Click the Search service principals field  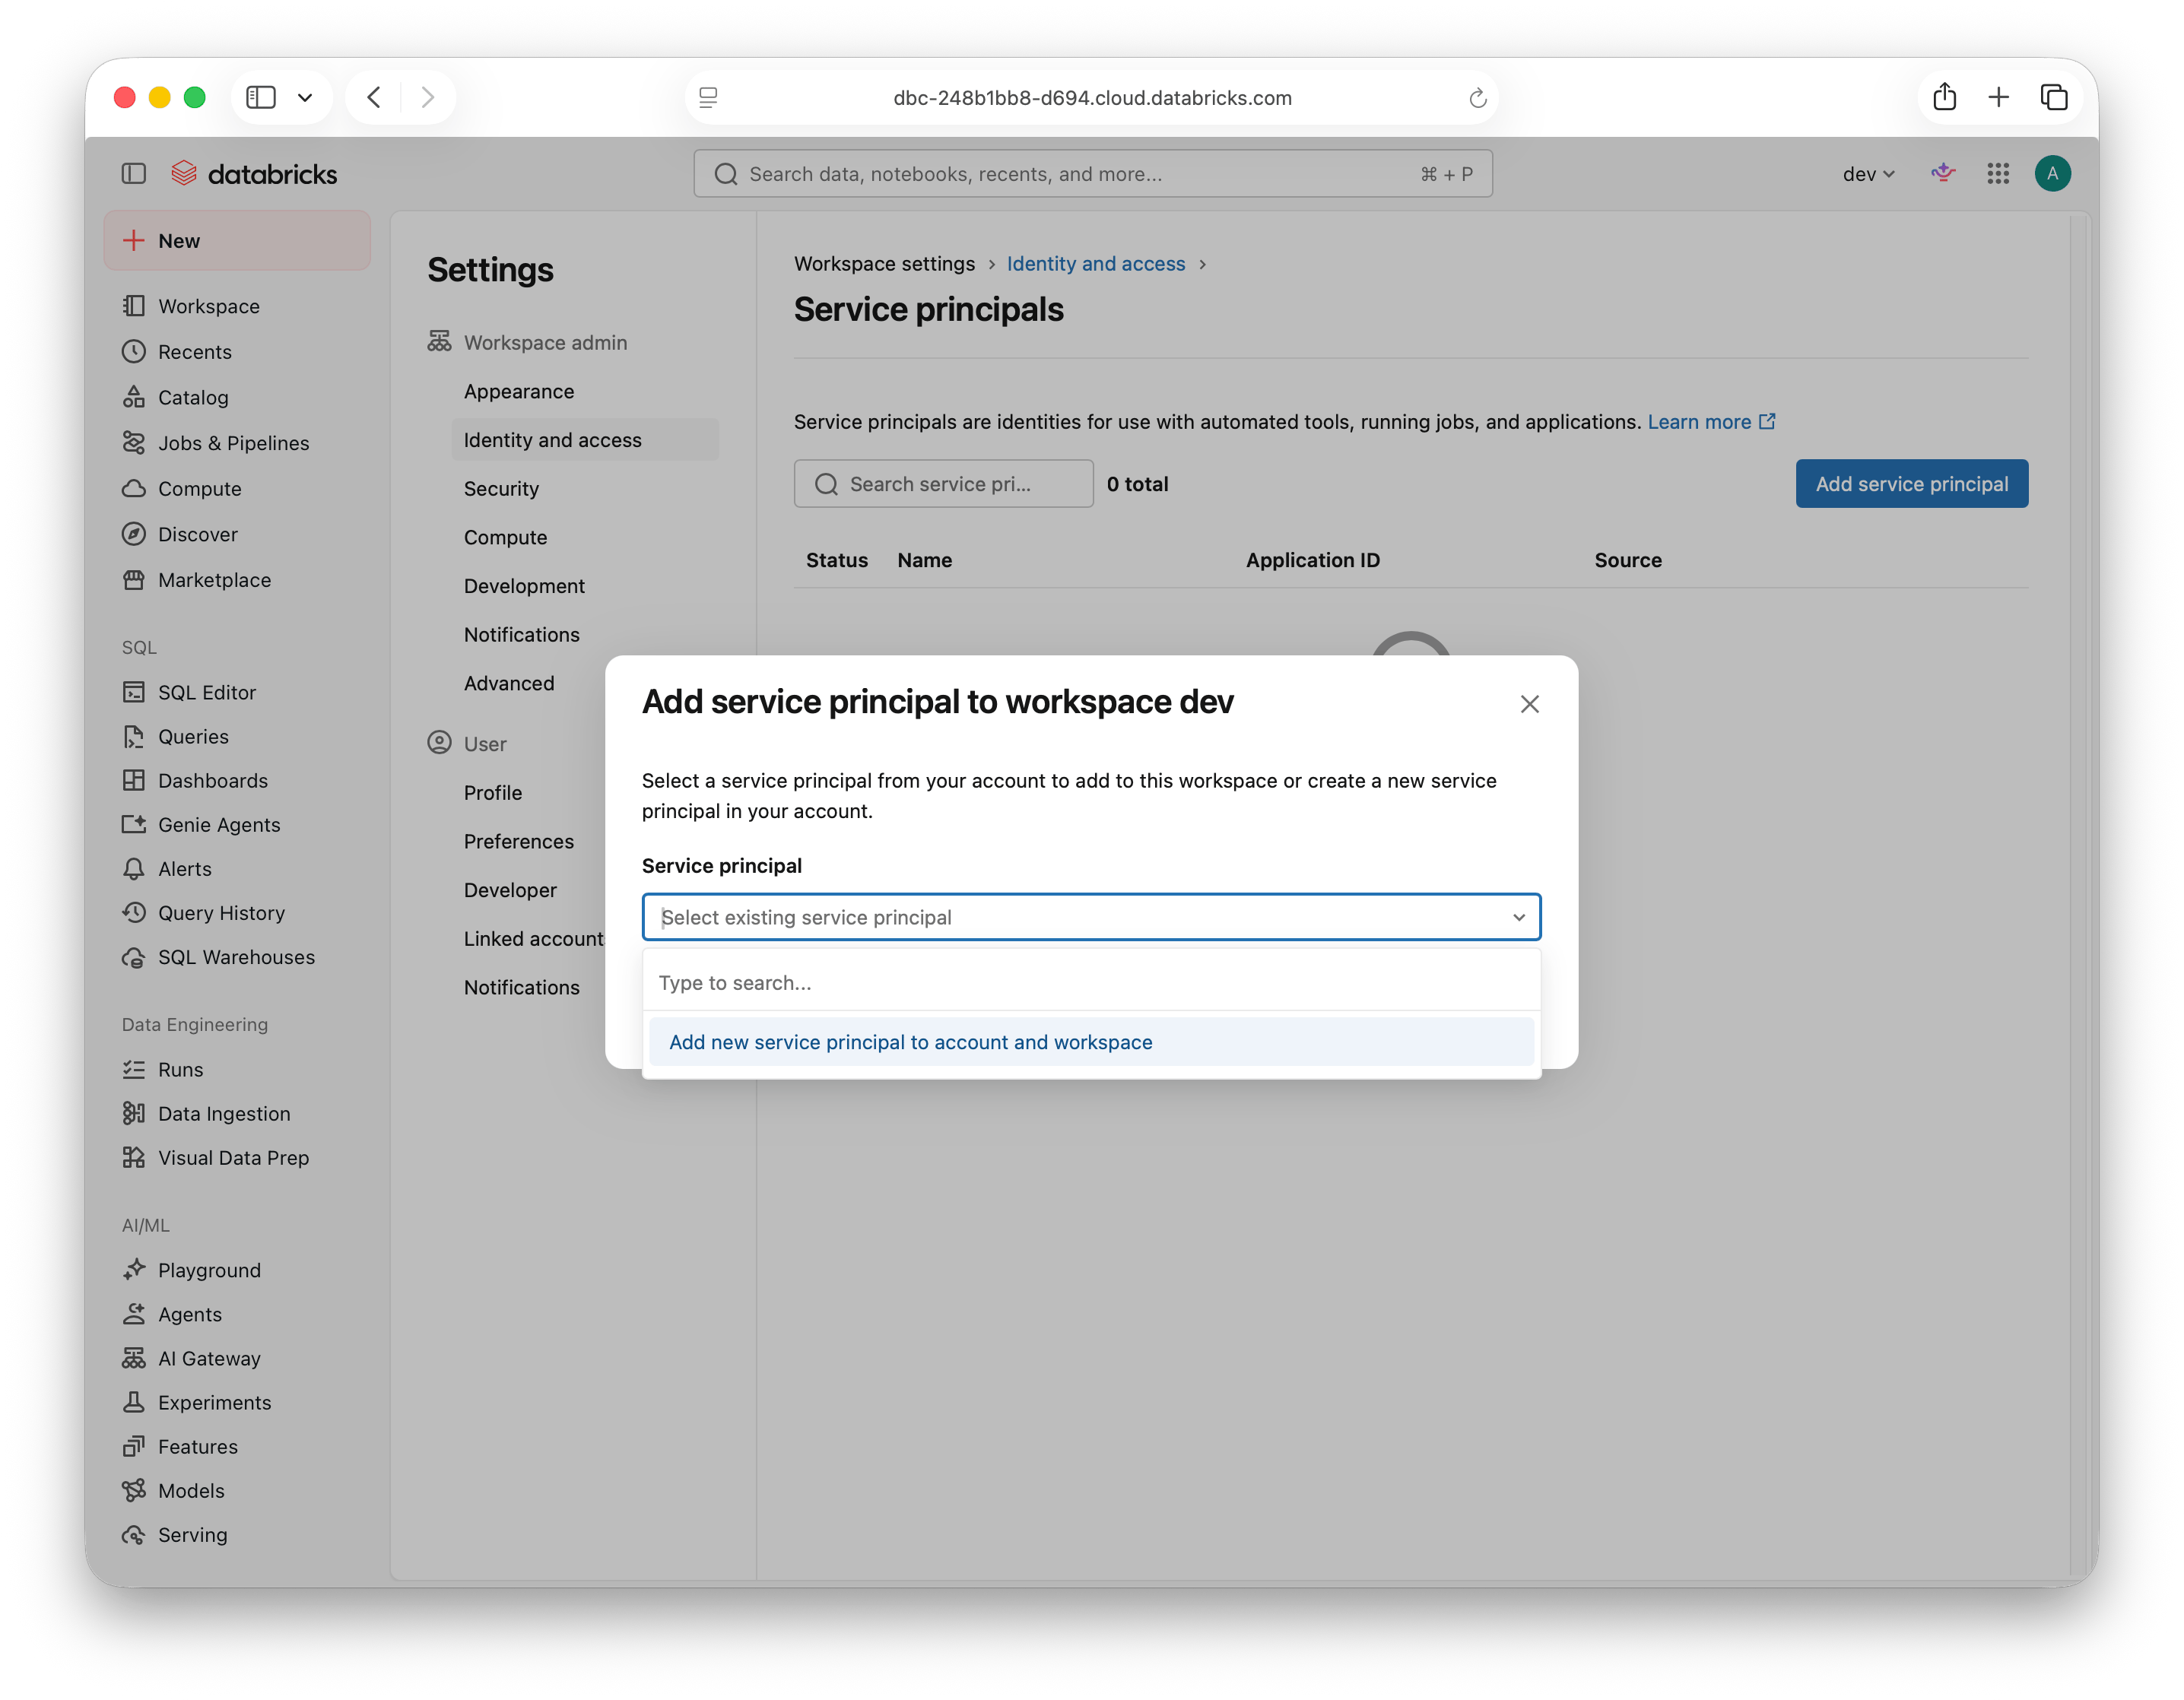[943, 484]
